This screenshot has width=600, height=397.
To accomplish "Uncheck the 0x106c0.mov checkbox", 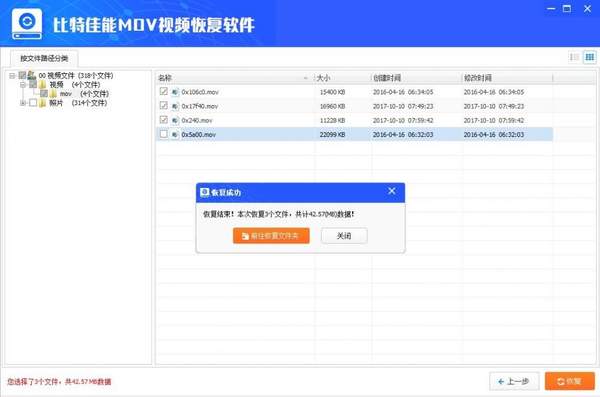I will [x=163, y=91].
